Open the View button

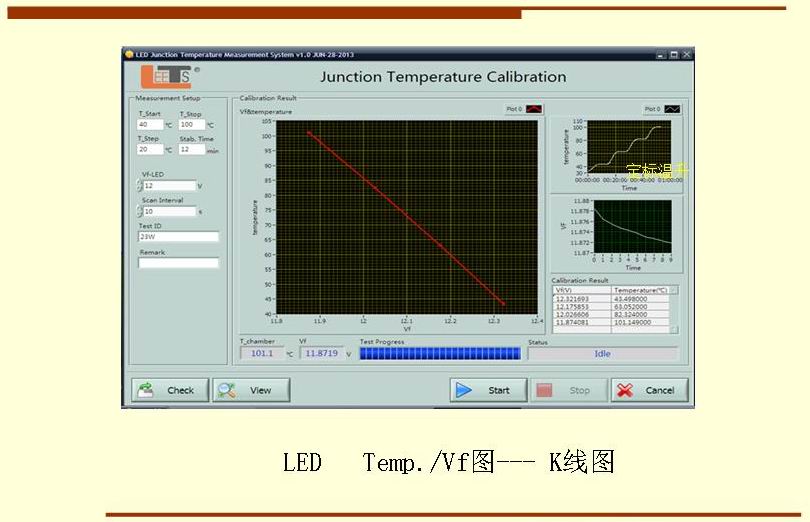[252, 390]
